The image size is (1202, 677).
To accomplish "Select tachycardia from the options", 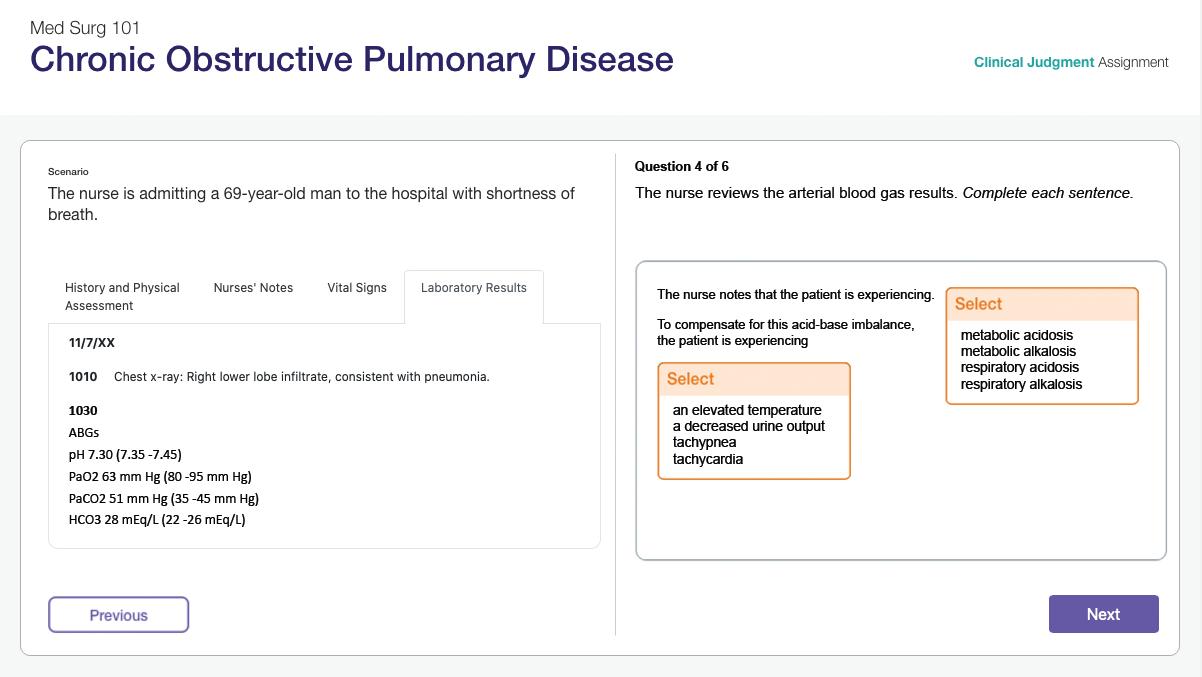I will click(x=707, y=459).
